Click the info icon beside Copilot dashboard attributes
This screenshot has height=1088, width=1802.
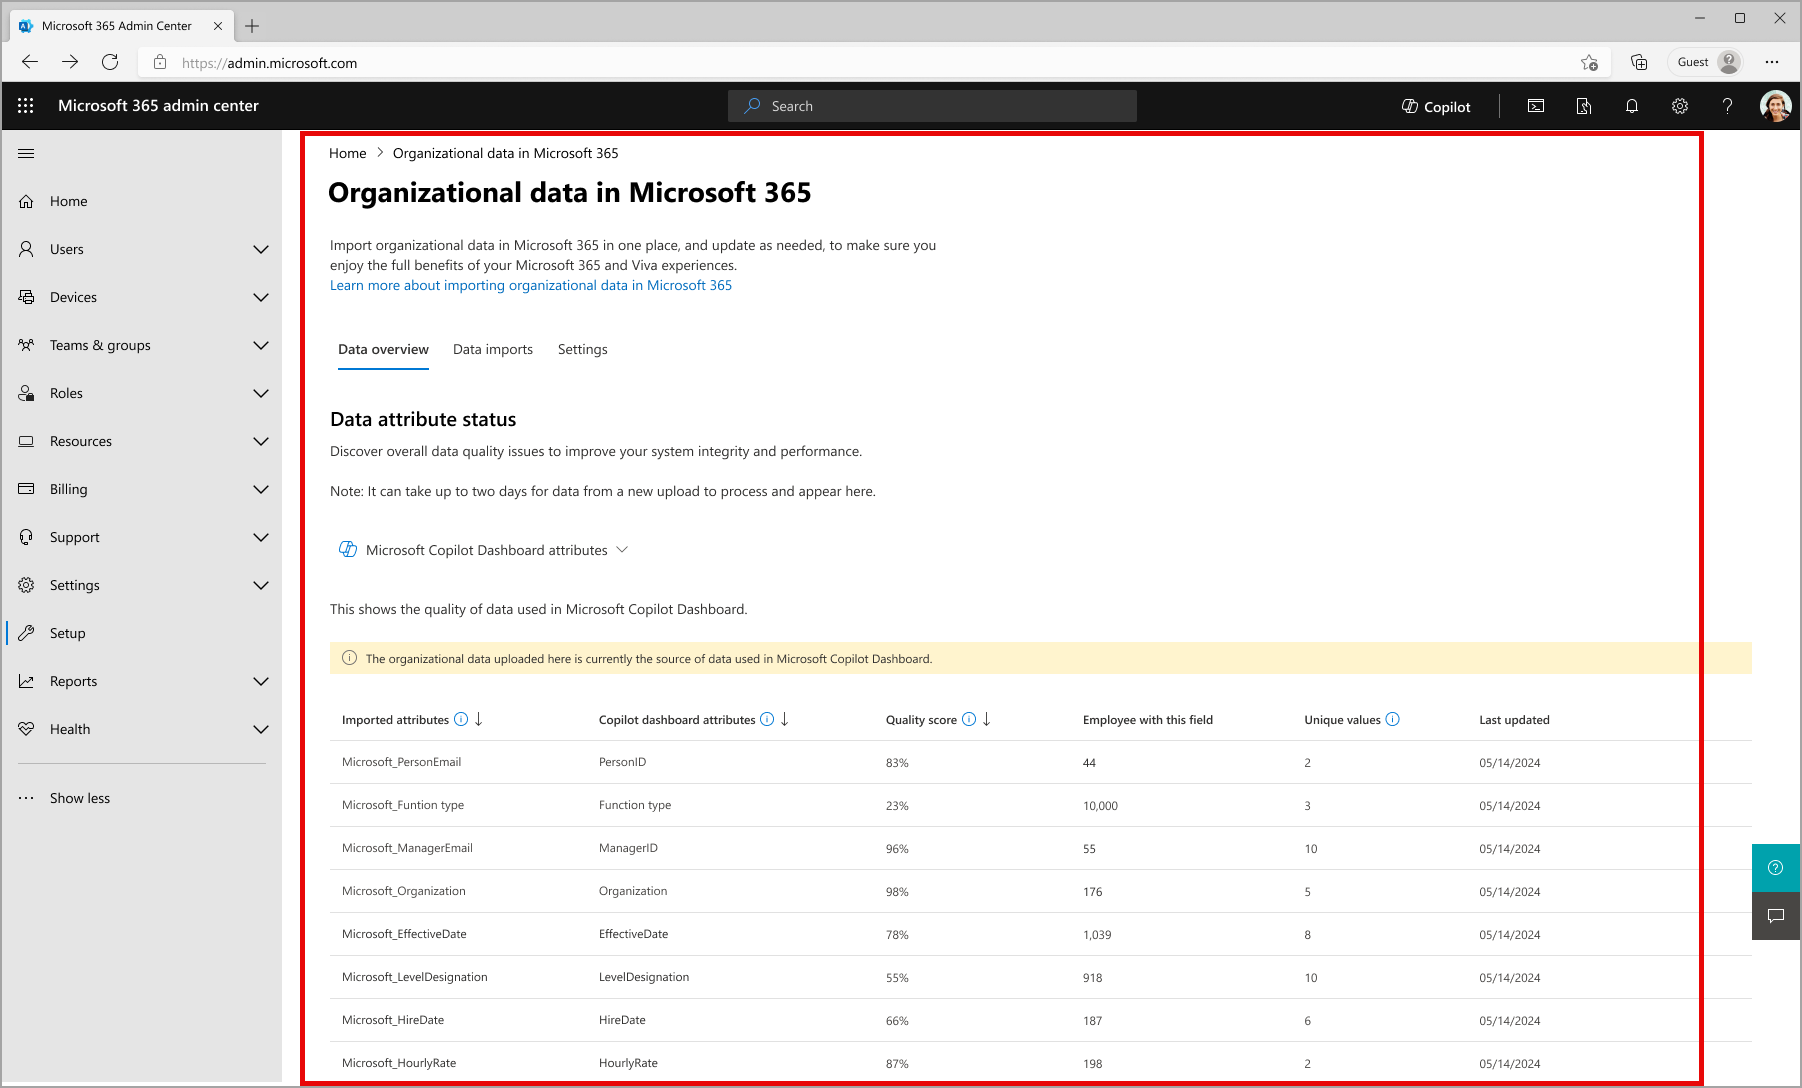[x=767, y=719]
